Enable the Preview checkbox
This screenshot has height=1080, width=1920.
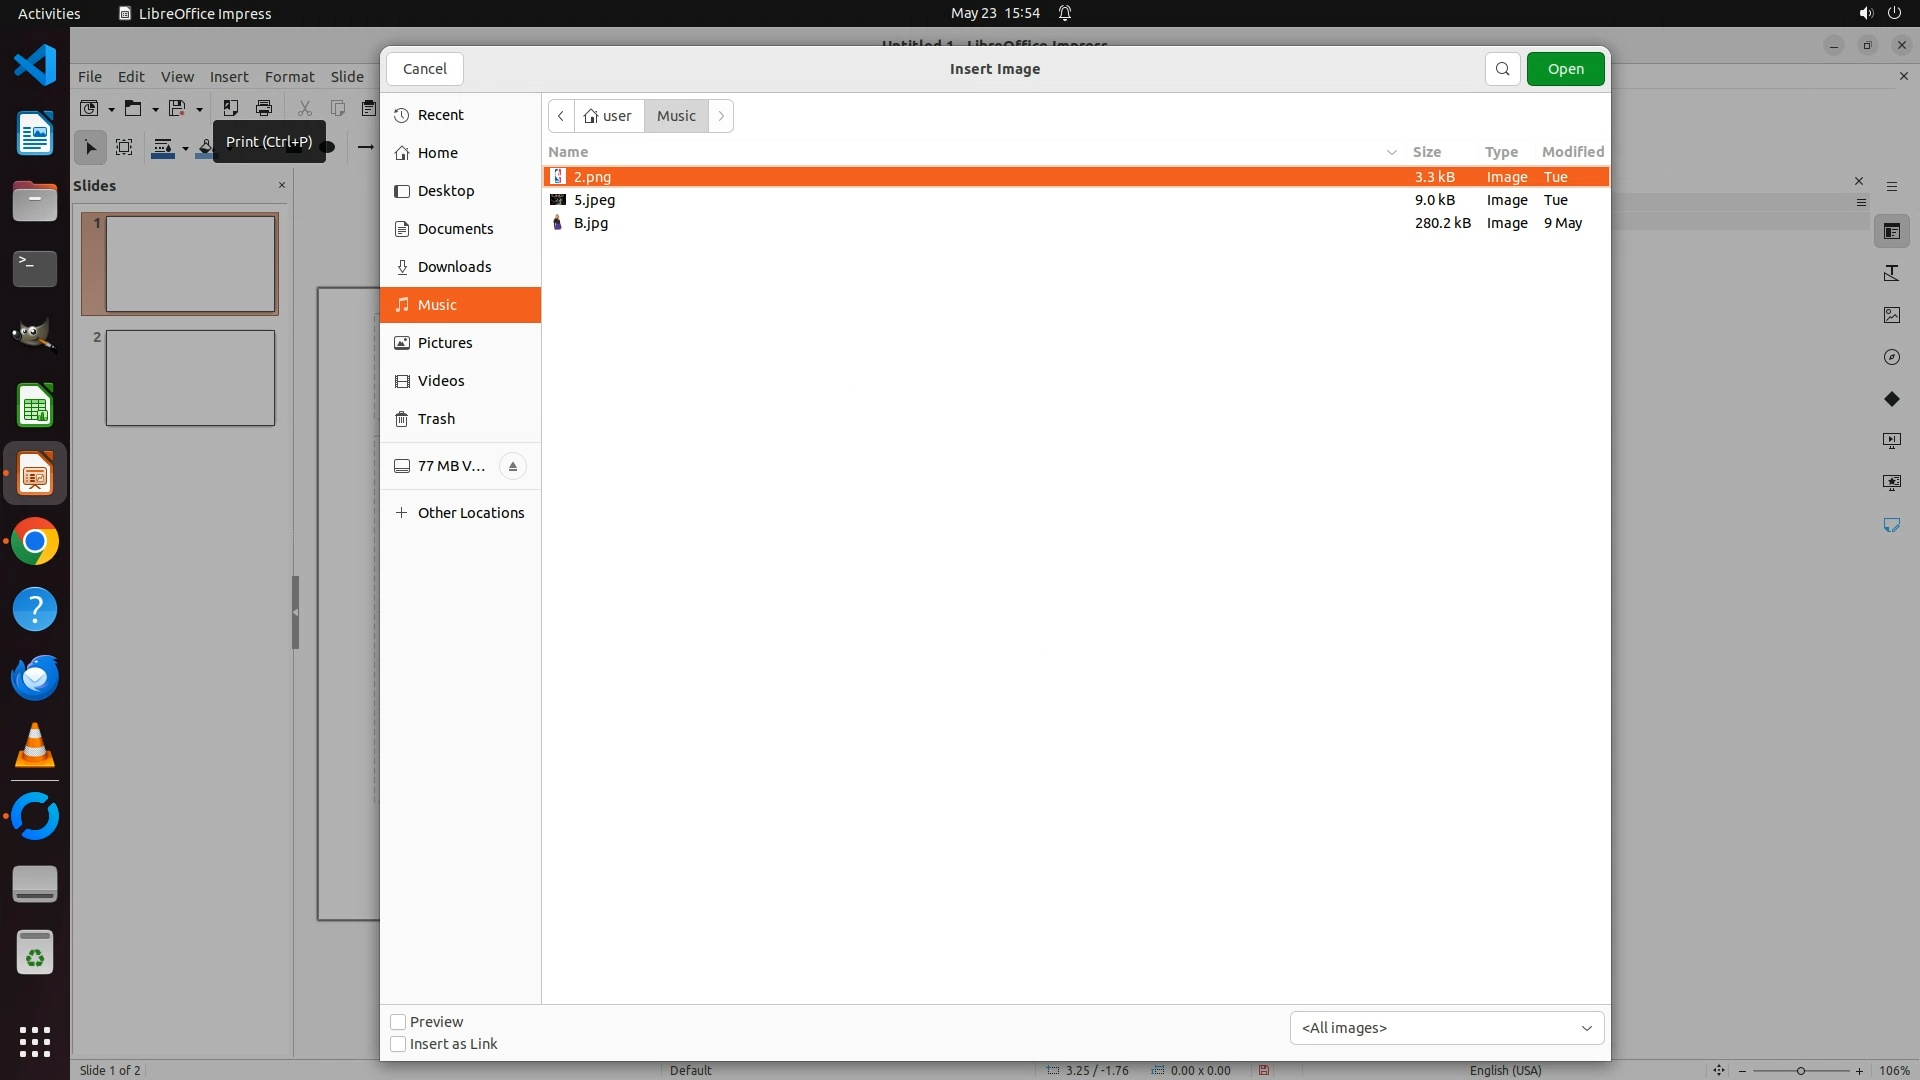(398, 1022)
